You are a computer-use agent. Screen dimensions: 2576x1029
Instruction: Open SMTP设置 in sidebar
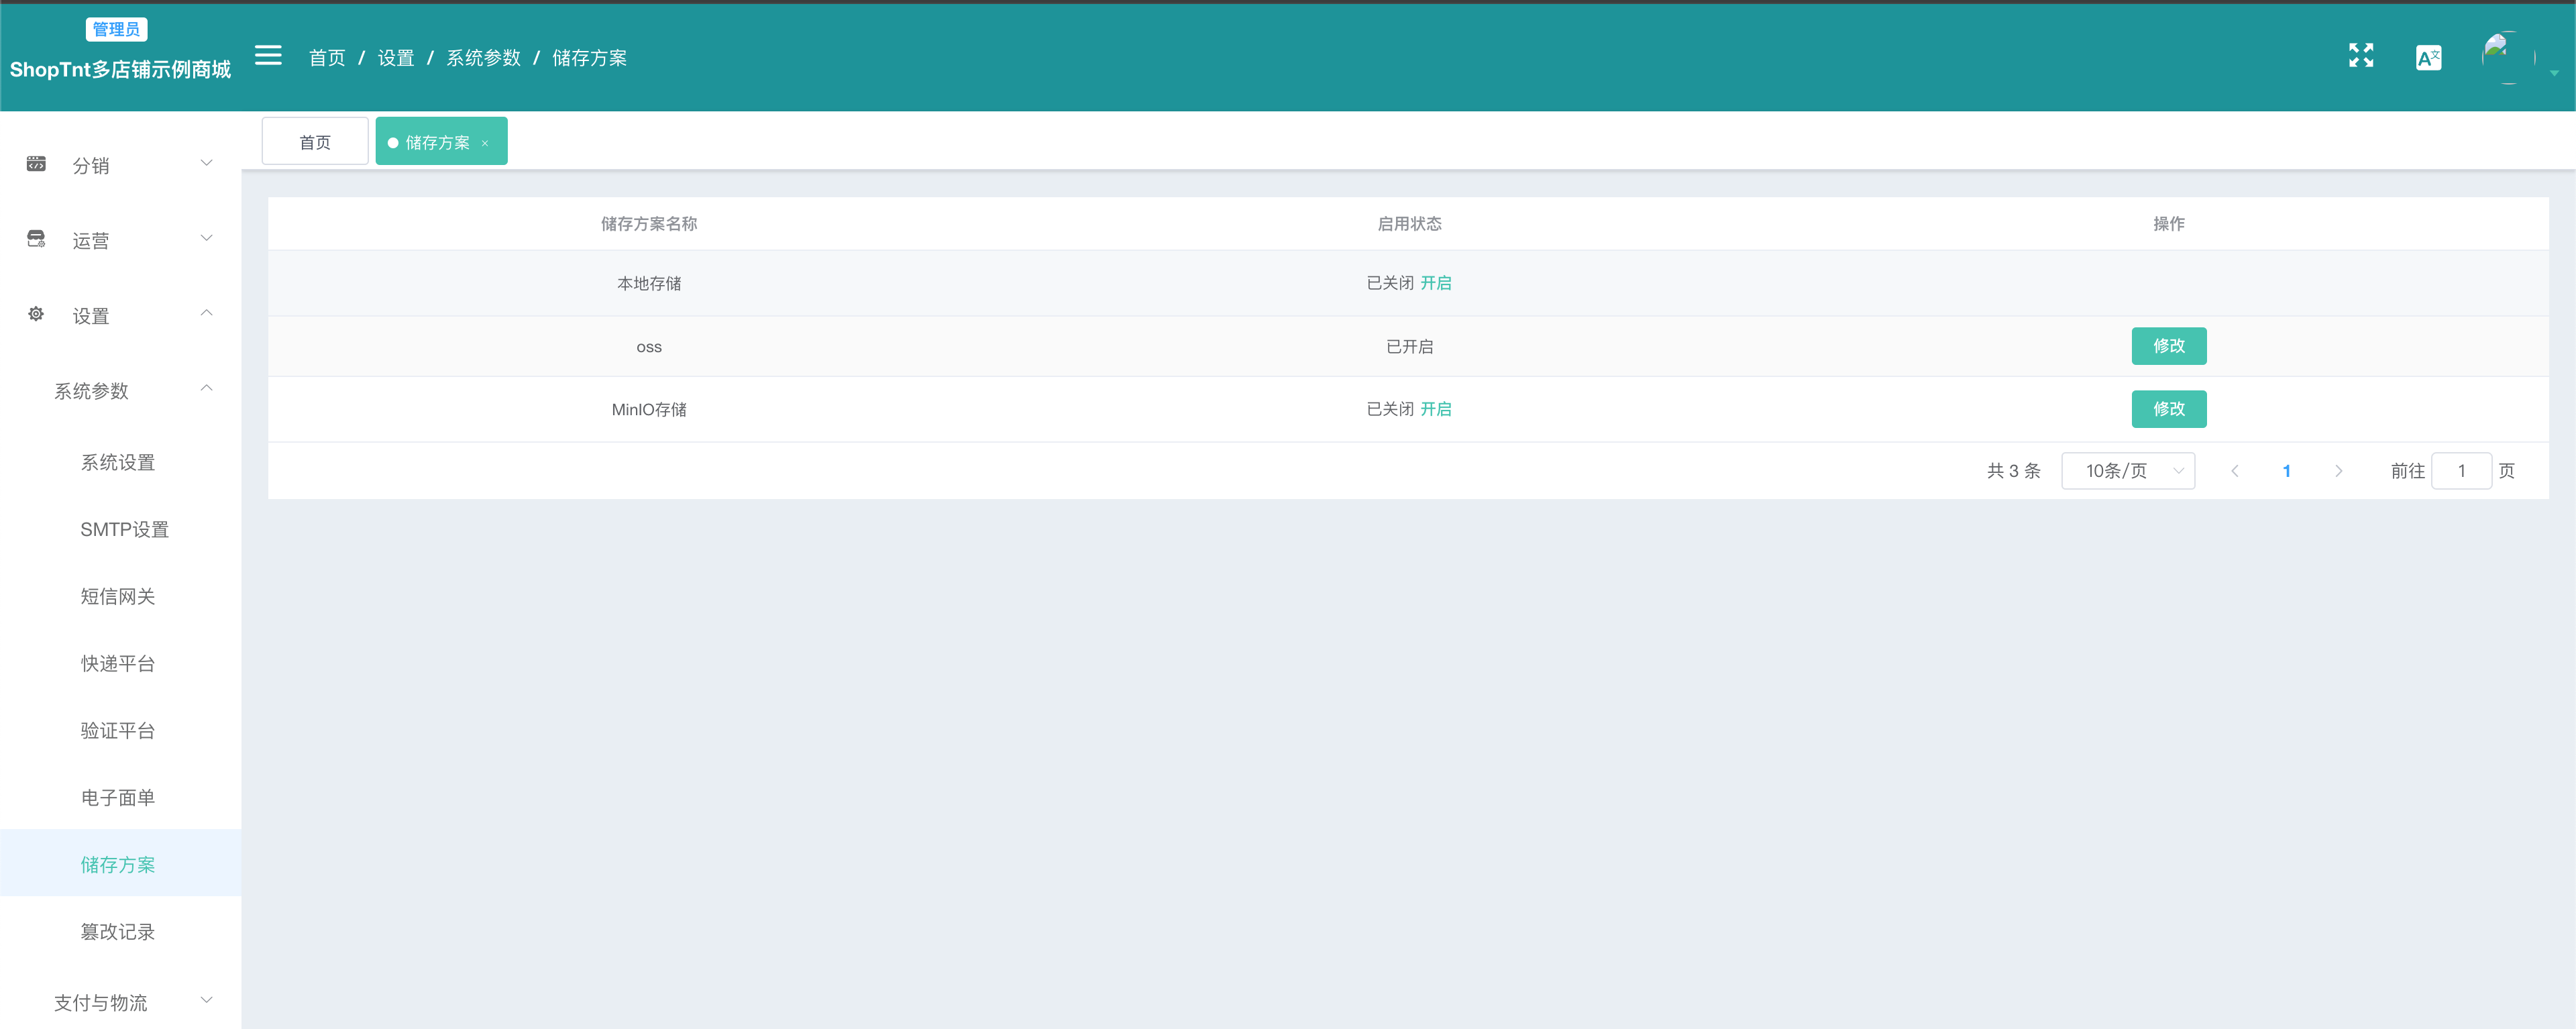pyautogui.click(x=124, y=530)
